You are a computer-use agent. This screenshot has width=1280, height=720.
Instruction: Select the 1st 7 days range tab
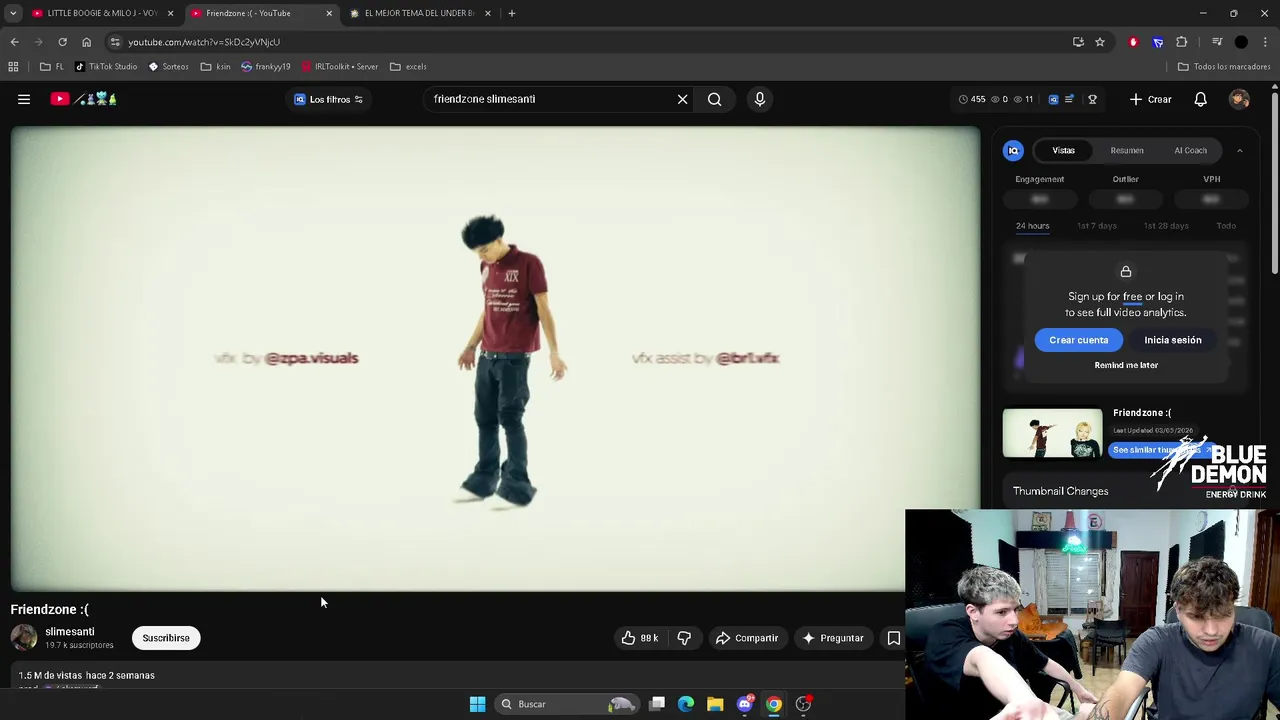[x=1097, y=226]
